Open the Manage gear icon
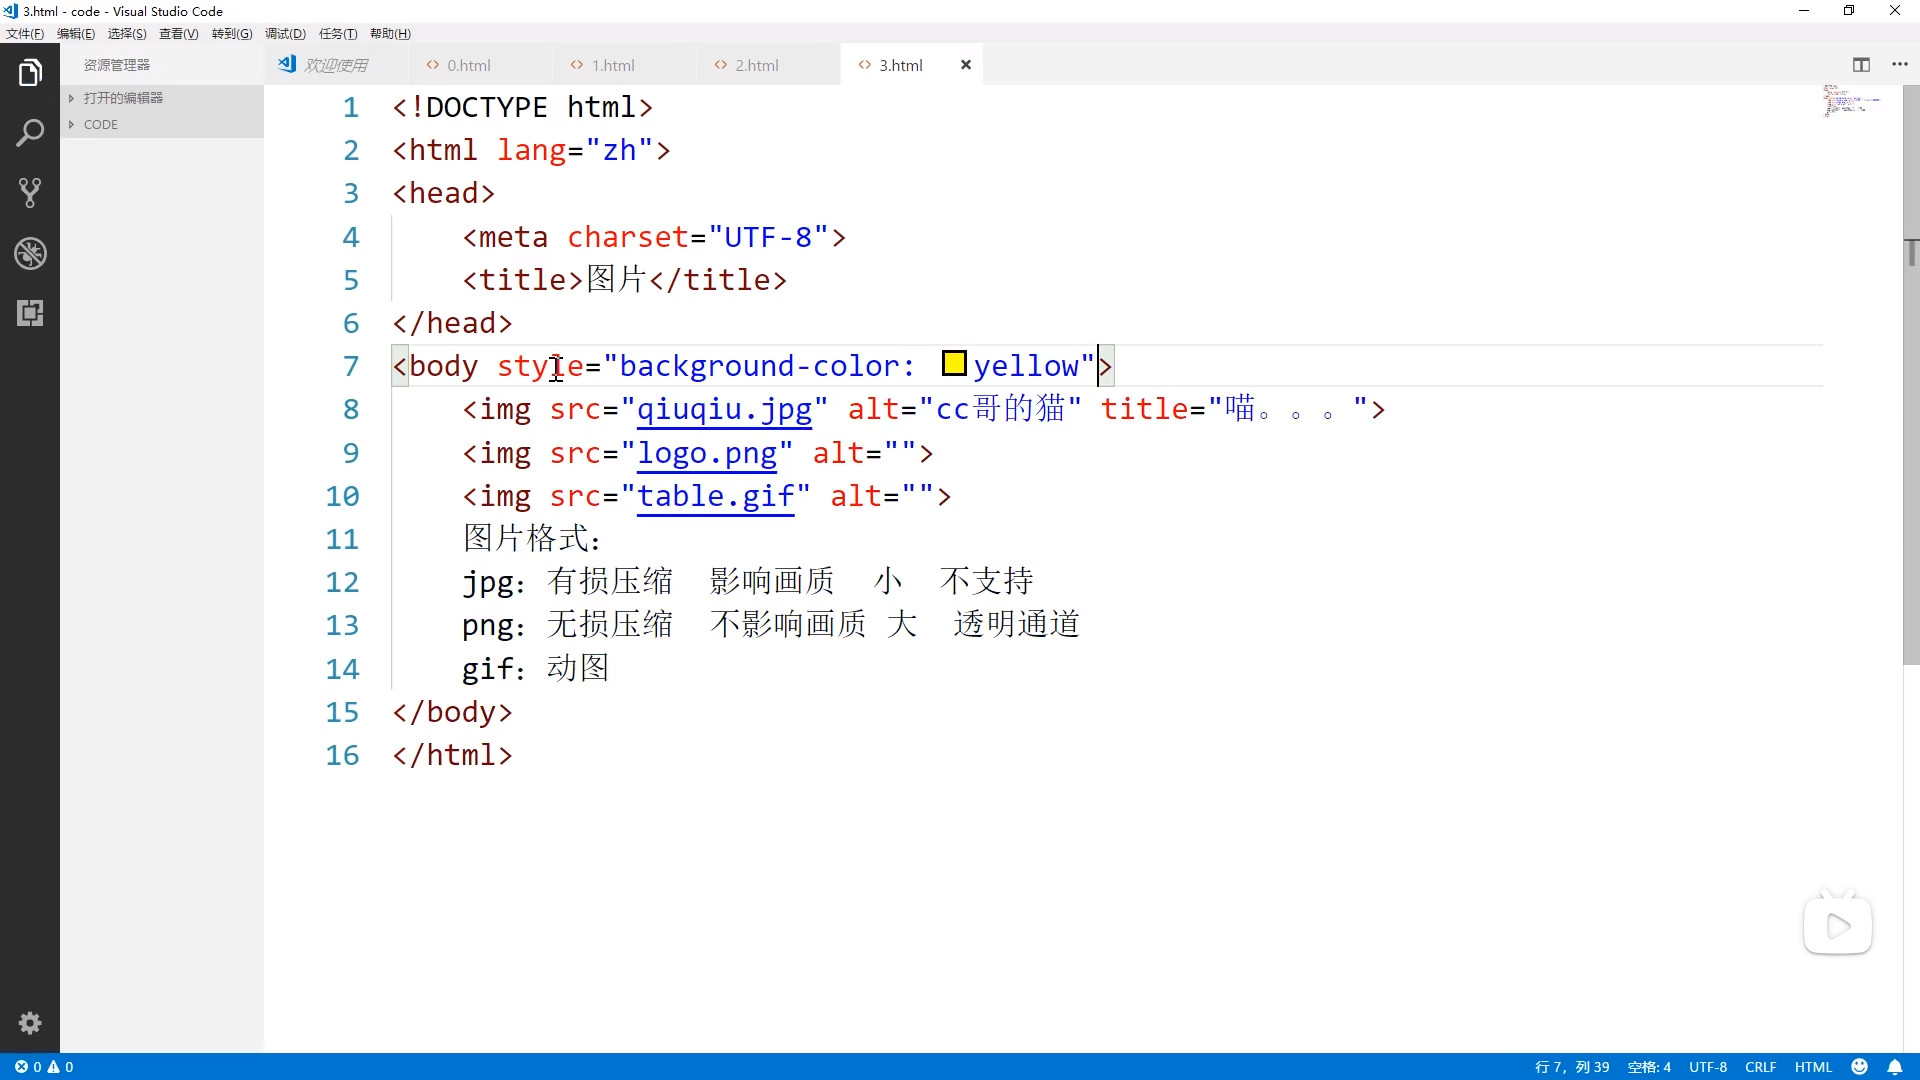The width and height of the screenshot is (1920, 1080). click(x=30, y=1023)
